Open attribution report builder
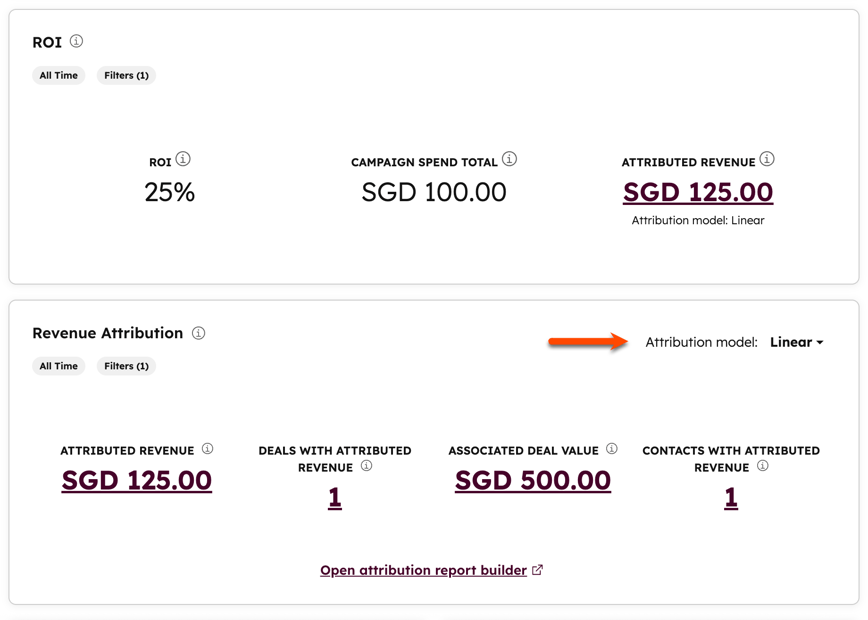The image size is (868, 620). coord(424,568)
